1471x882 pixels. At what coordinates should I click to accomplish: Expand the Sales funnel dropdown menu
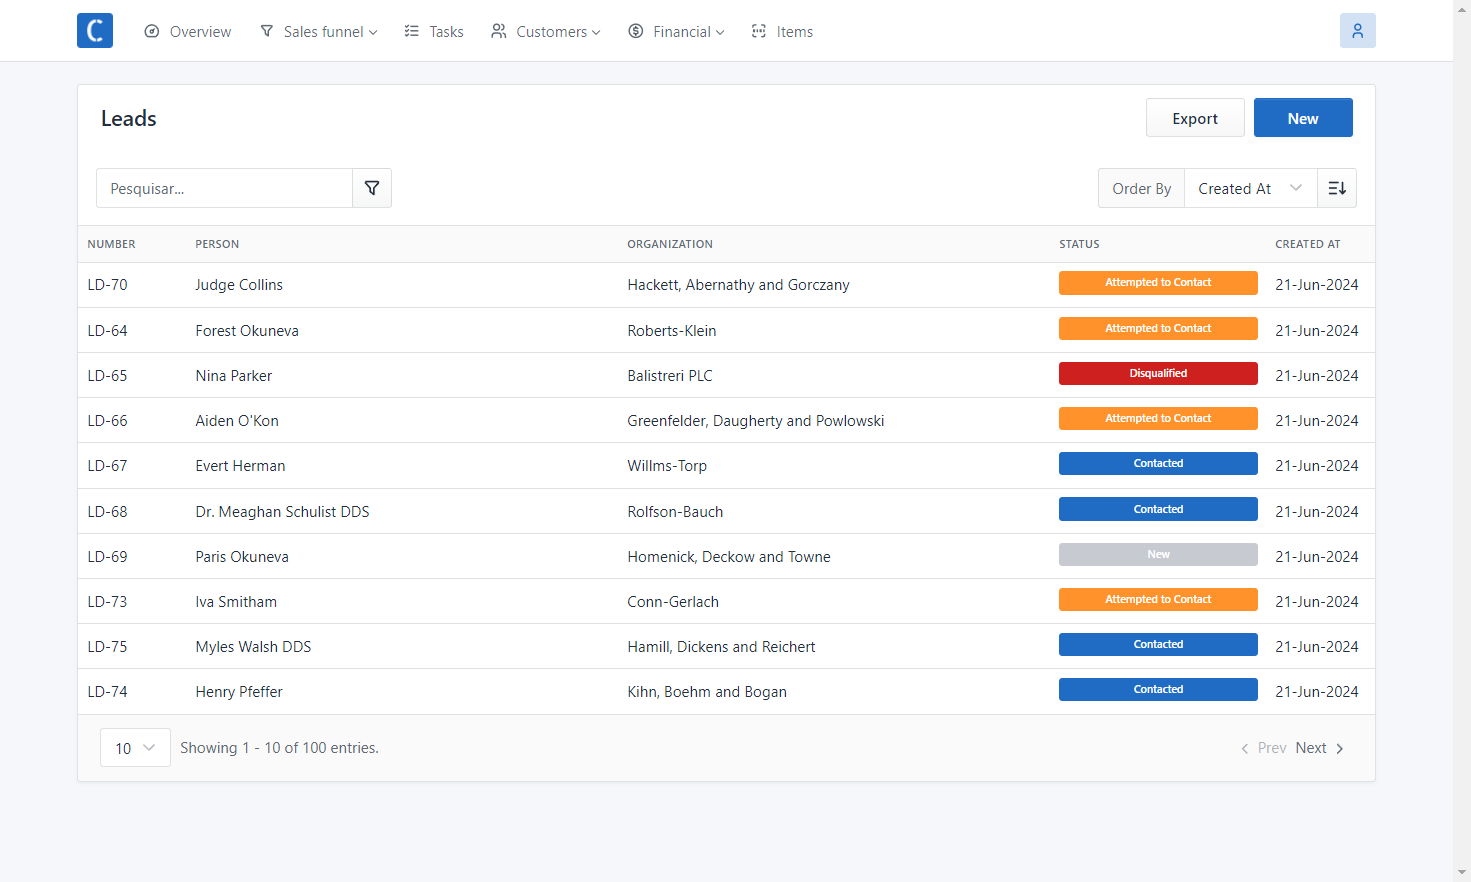coord(319,31)
